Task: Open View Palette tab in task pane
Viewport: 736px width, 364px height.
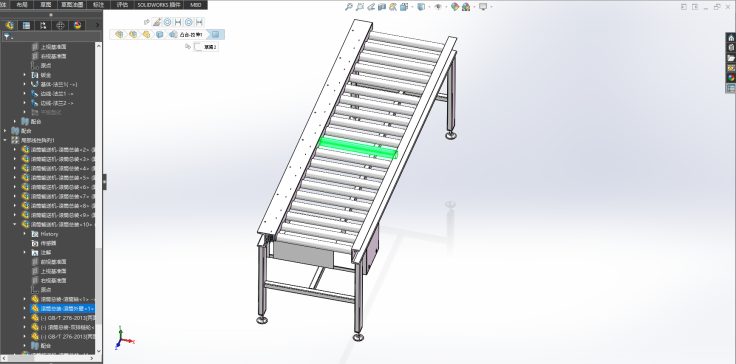Action: pos(731,68)
